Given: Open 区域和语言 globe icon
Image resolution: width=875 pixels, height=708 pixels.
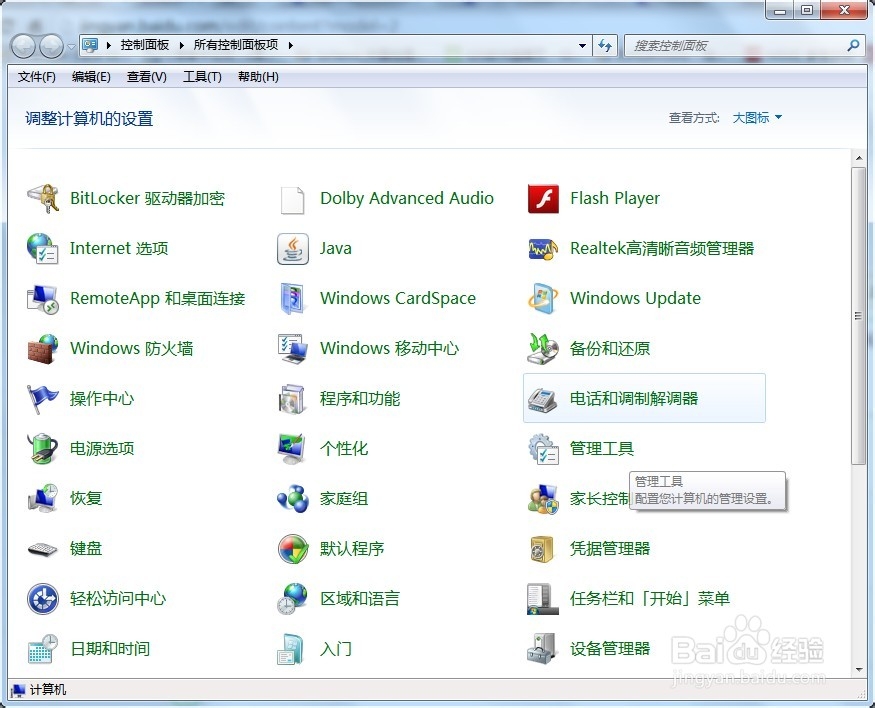Looking at the screenshot, I should pyautogui.click(x=292, y=599).
